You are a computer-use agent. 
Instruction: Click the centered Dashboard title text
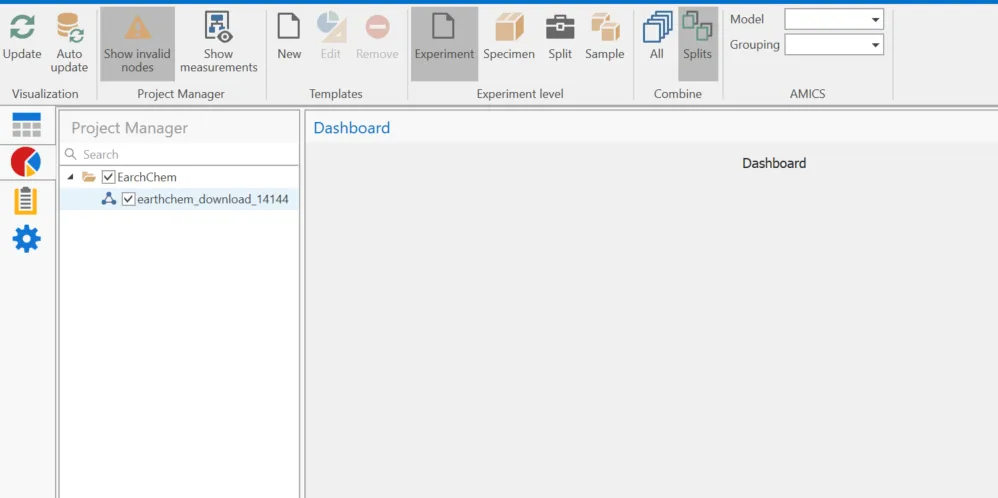click(x=774, y=163)
